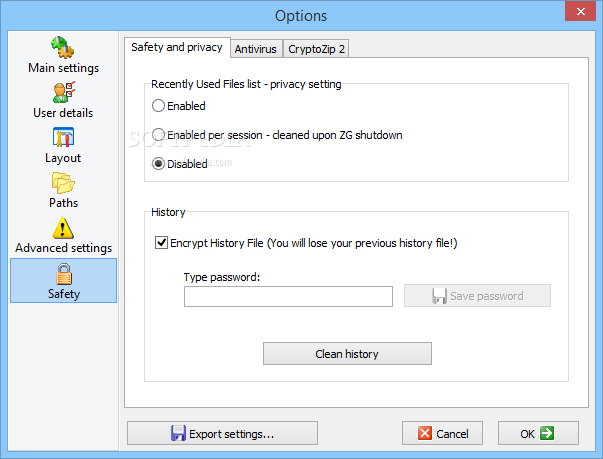This screenshot has height=459, width=603.
Task: Switch to the Antivirus tab
Action: (x=256, y=49)
